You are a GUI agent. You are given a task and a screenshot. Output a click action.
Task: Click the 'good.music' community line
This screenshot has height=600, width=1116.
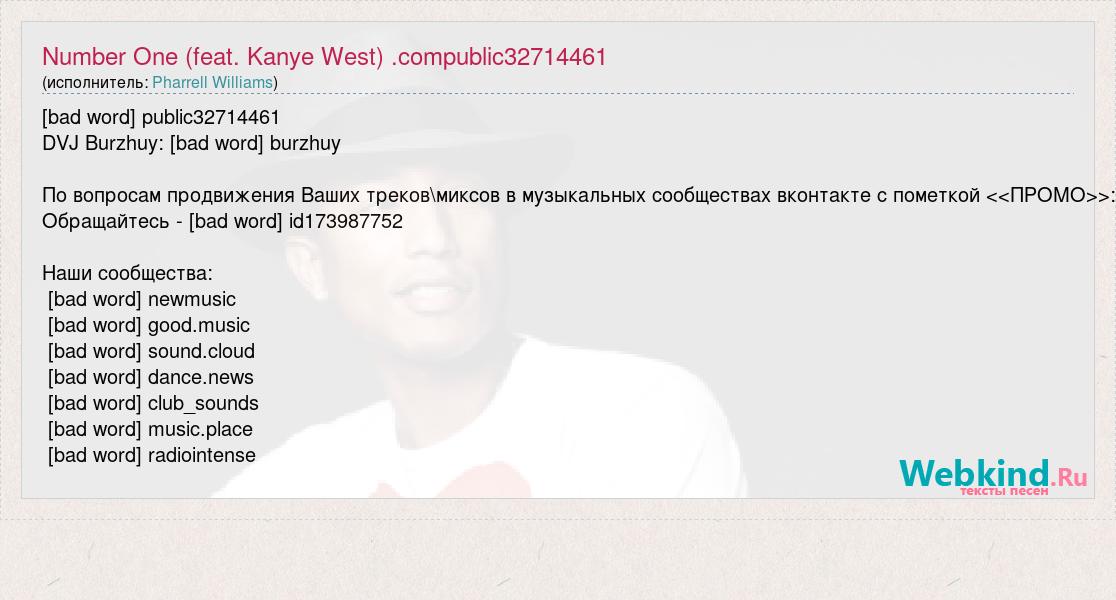click(149, 325)
